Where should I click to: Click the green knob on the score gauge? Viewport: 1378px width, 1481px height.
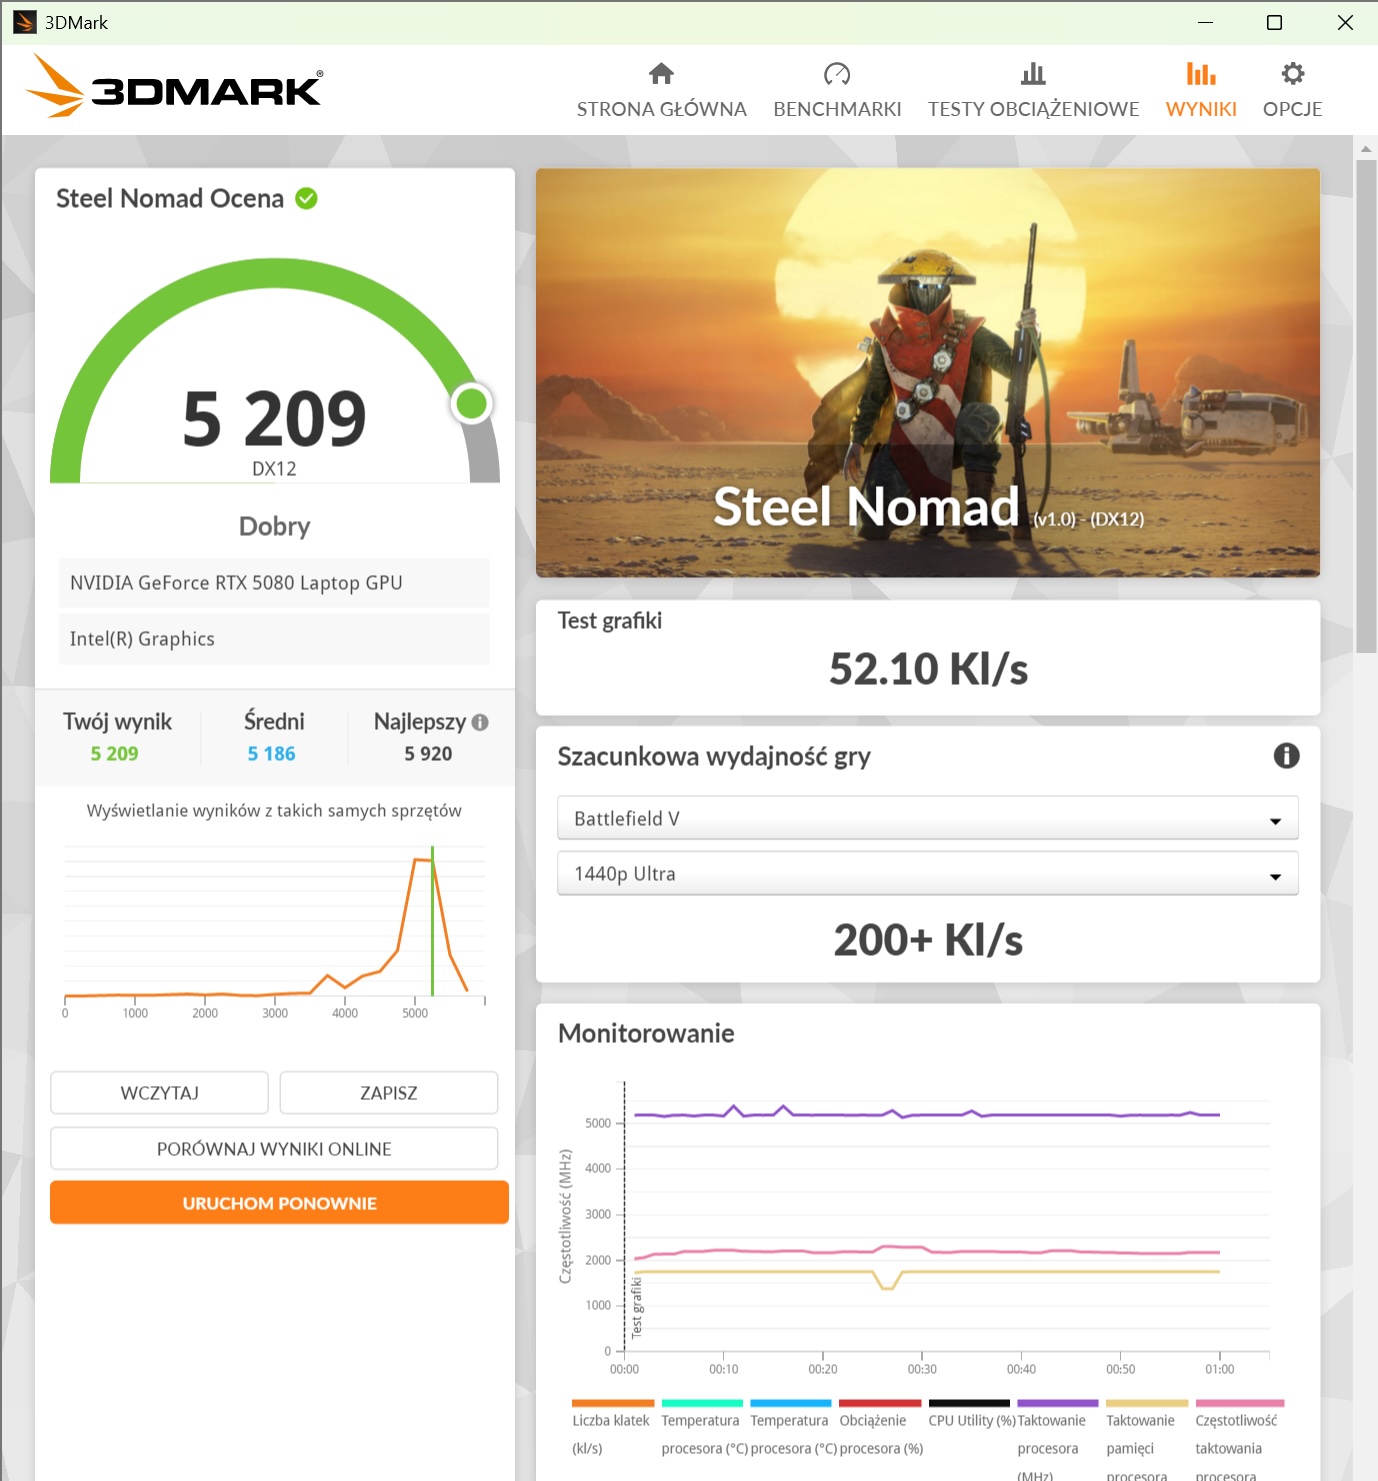pos(471,404)
